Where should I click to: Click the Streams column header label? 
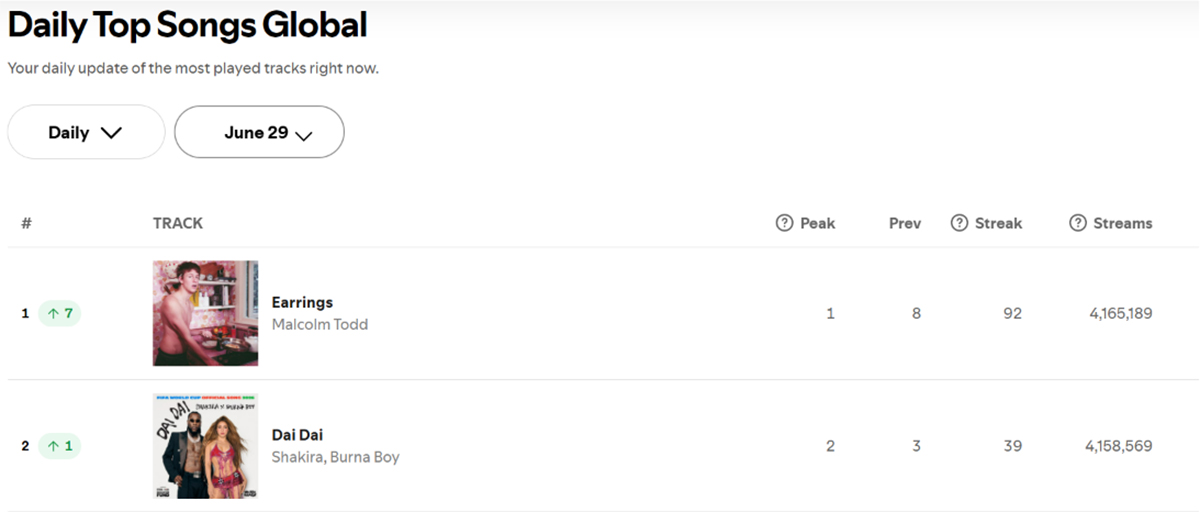pyautogui.click(x=1123, y=223)
